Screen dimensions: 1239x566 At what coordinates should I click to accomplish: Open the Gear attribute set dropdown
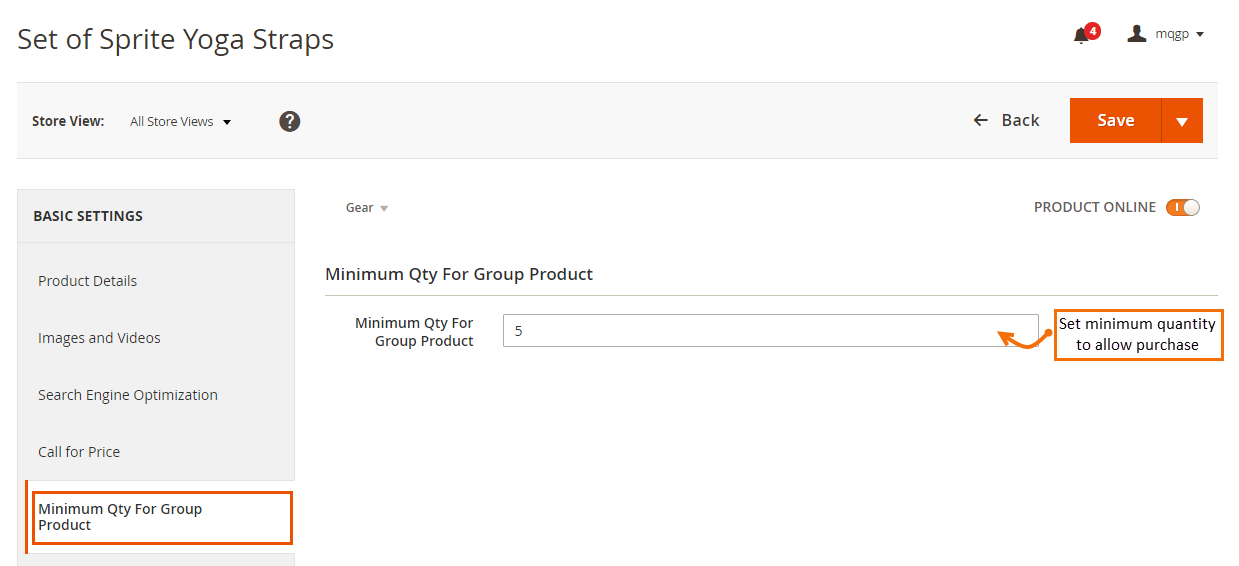click(366, 208)
